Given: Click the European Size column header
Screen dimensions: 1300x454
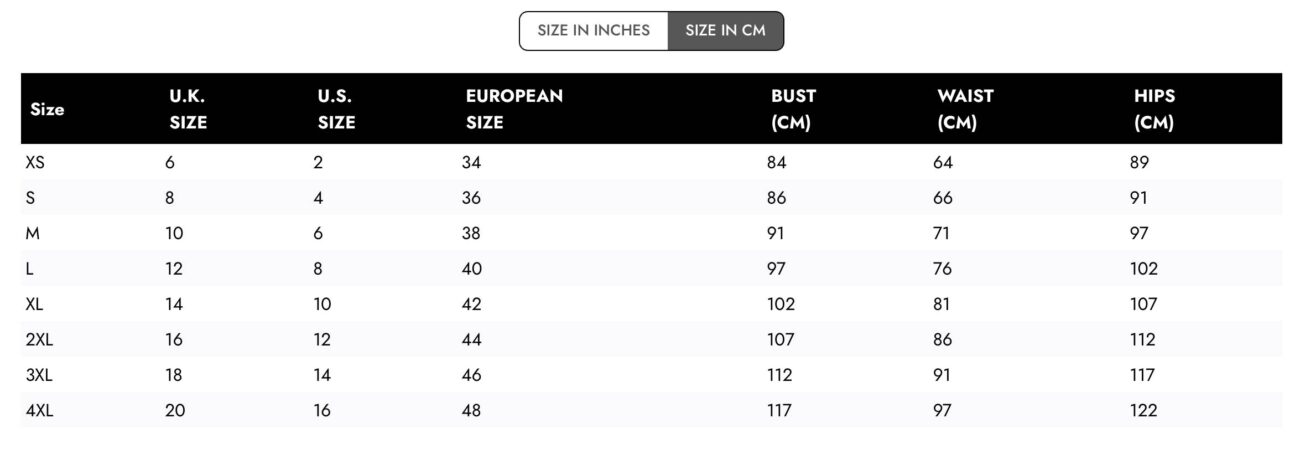Looking at the screenshot, I should [x=514, y=110].
